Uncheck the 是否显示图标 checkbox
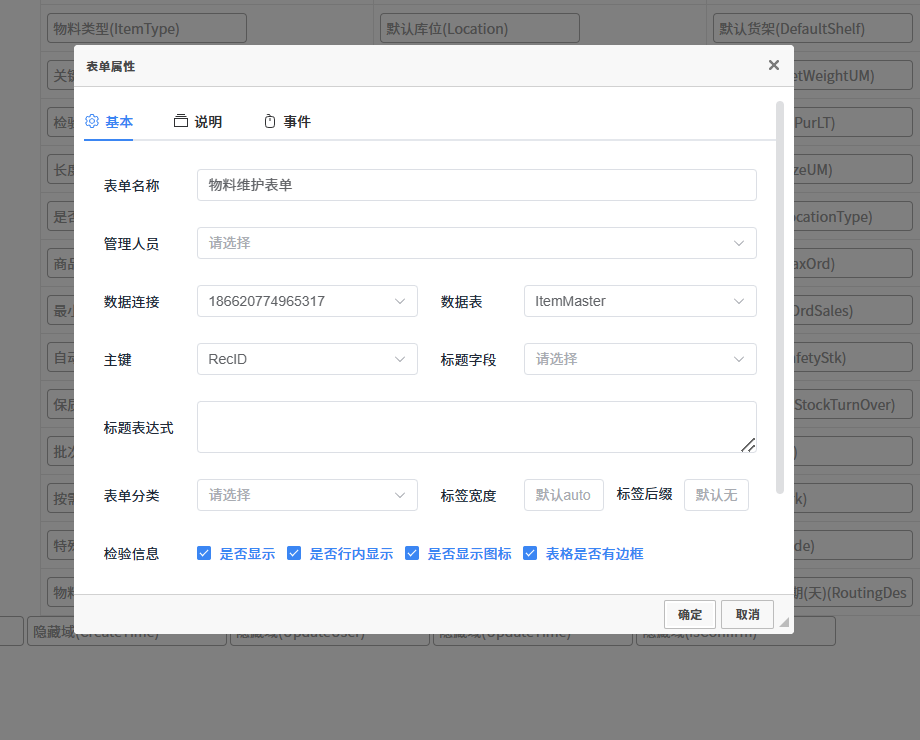The width and height of the screenshot is (920, 740). pos(412,553)
